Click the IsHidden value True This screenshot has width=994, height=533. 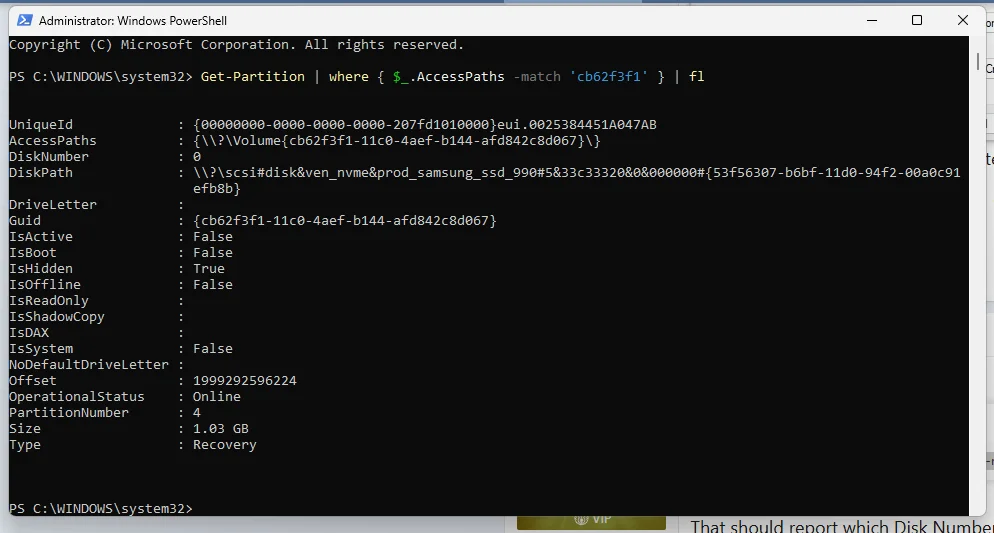pyautogui.click(x=209, y=269)
